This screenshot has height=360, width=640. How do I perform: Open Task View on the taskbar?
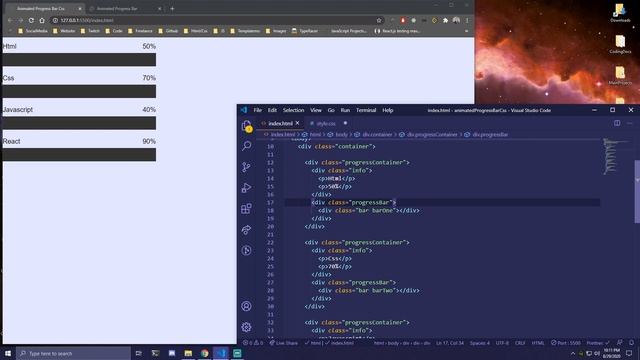point(138,353)
